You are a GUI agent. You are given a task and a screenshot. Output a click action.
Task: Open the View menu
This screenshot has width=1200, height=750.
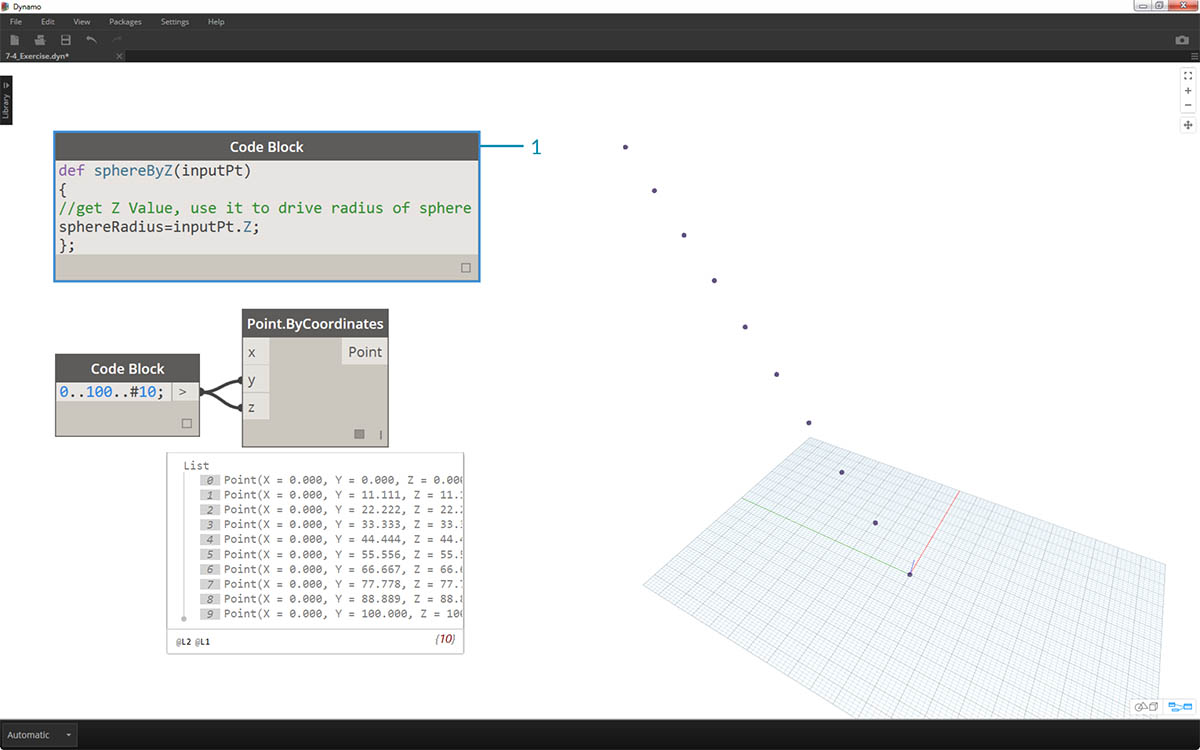click(82, 21)
